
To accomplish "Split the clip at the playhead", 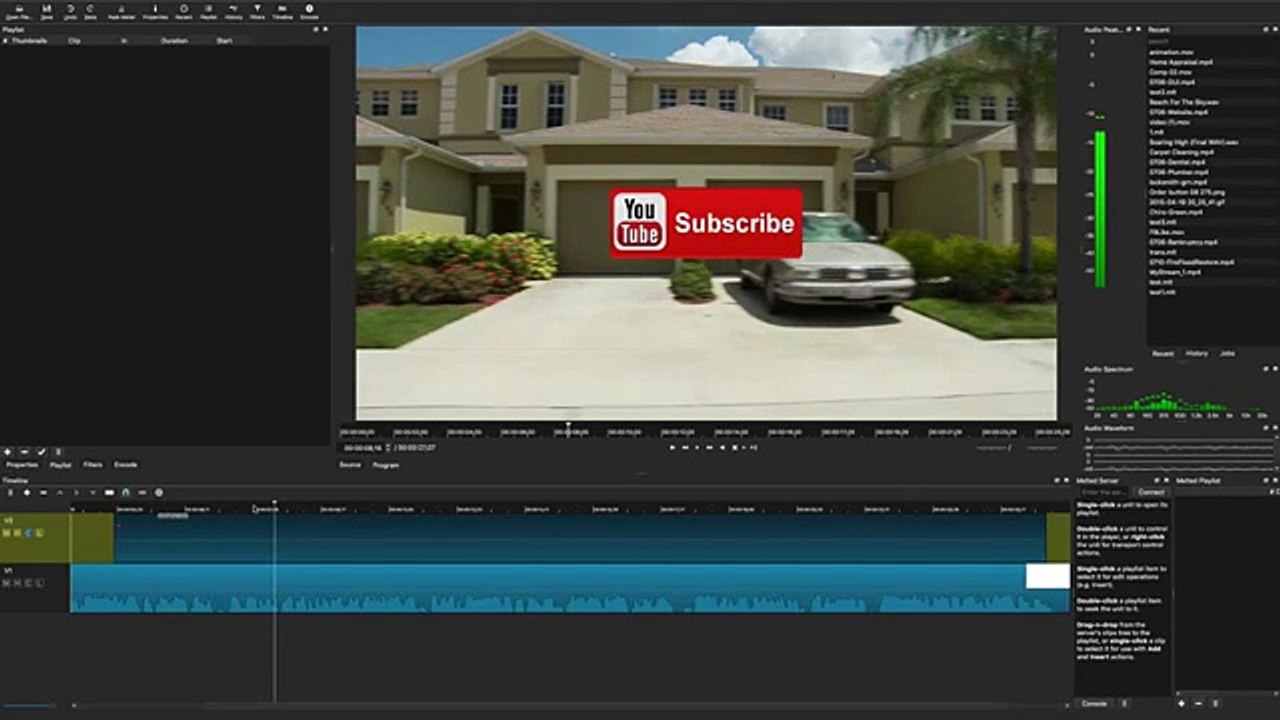I will tap(109, 492).
